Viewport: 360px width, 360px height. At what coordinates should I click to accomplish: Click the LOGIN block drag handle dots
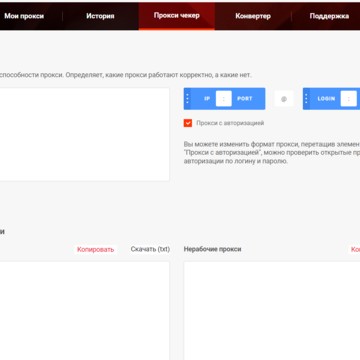(x=306, y=99)
